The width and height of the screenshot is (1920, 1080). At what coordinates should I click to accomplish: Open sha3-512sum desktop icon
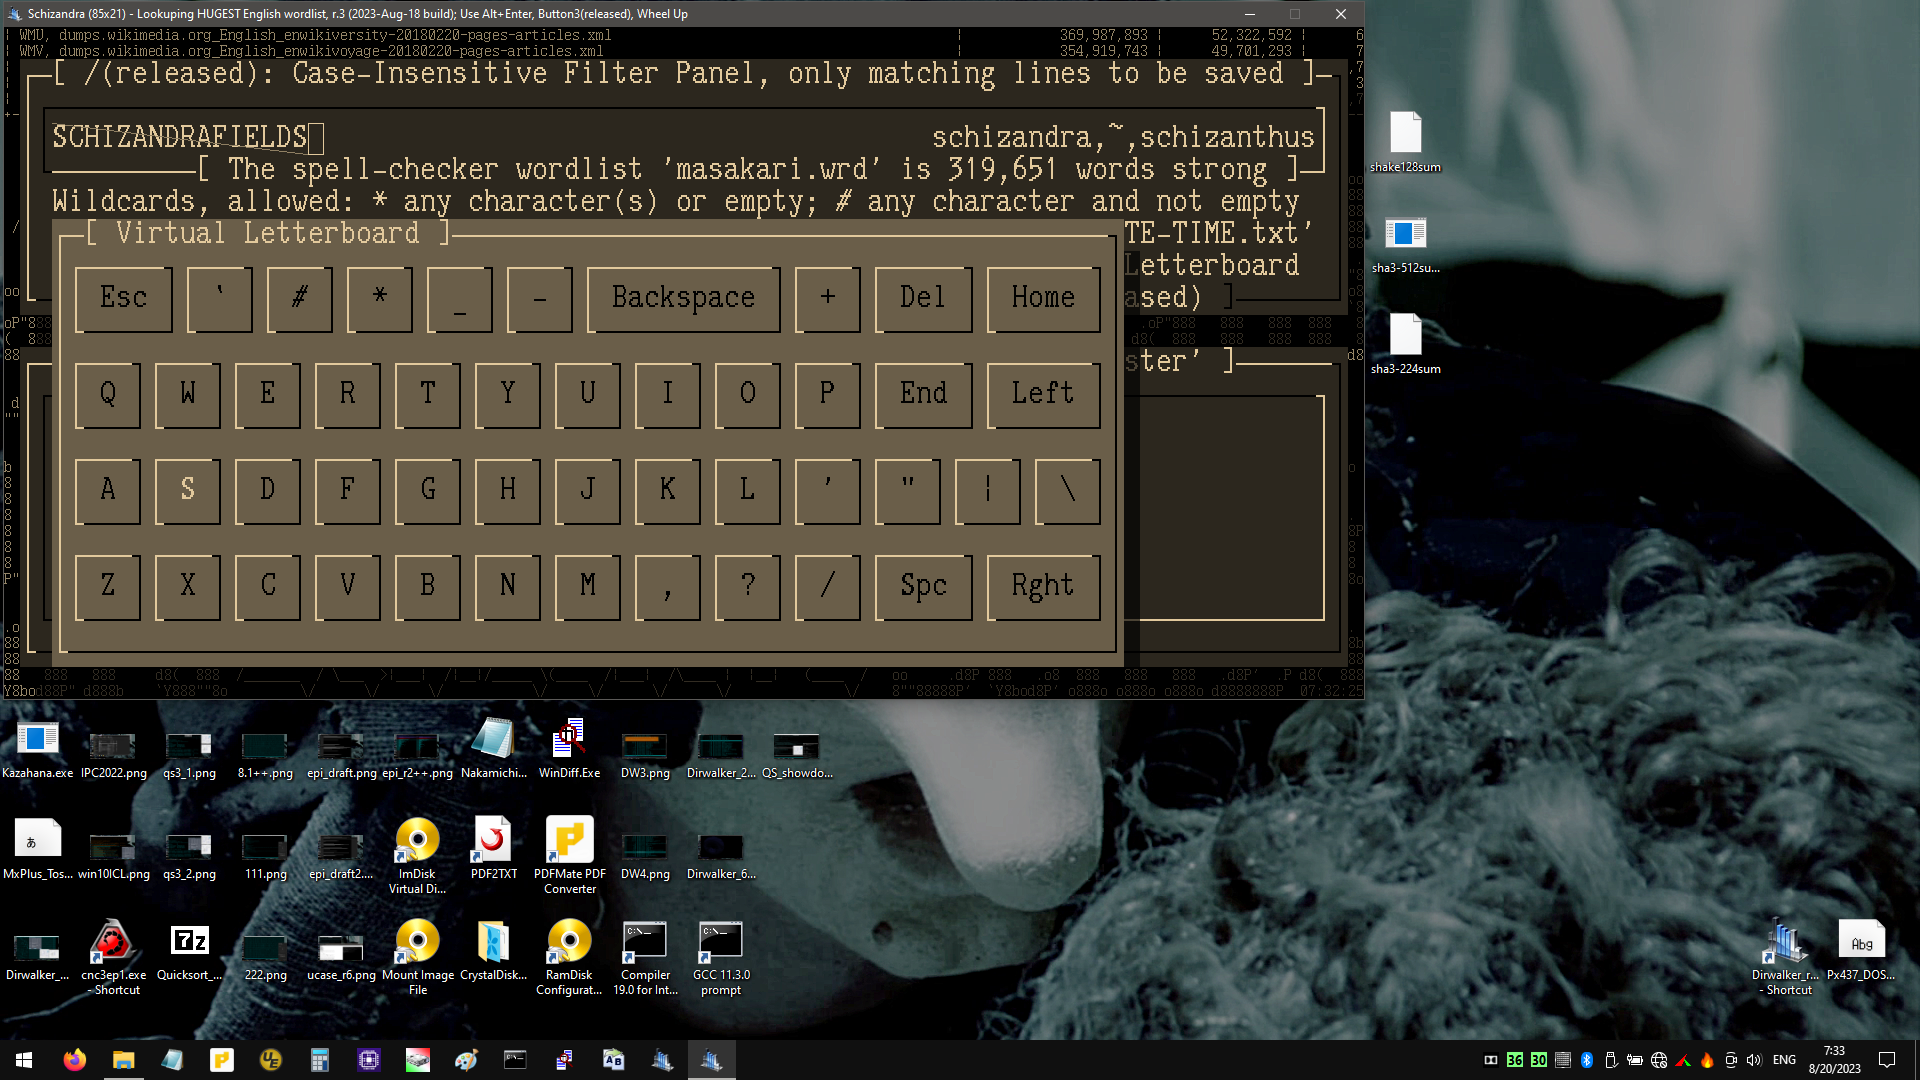tap(1405, 245)
